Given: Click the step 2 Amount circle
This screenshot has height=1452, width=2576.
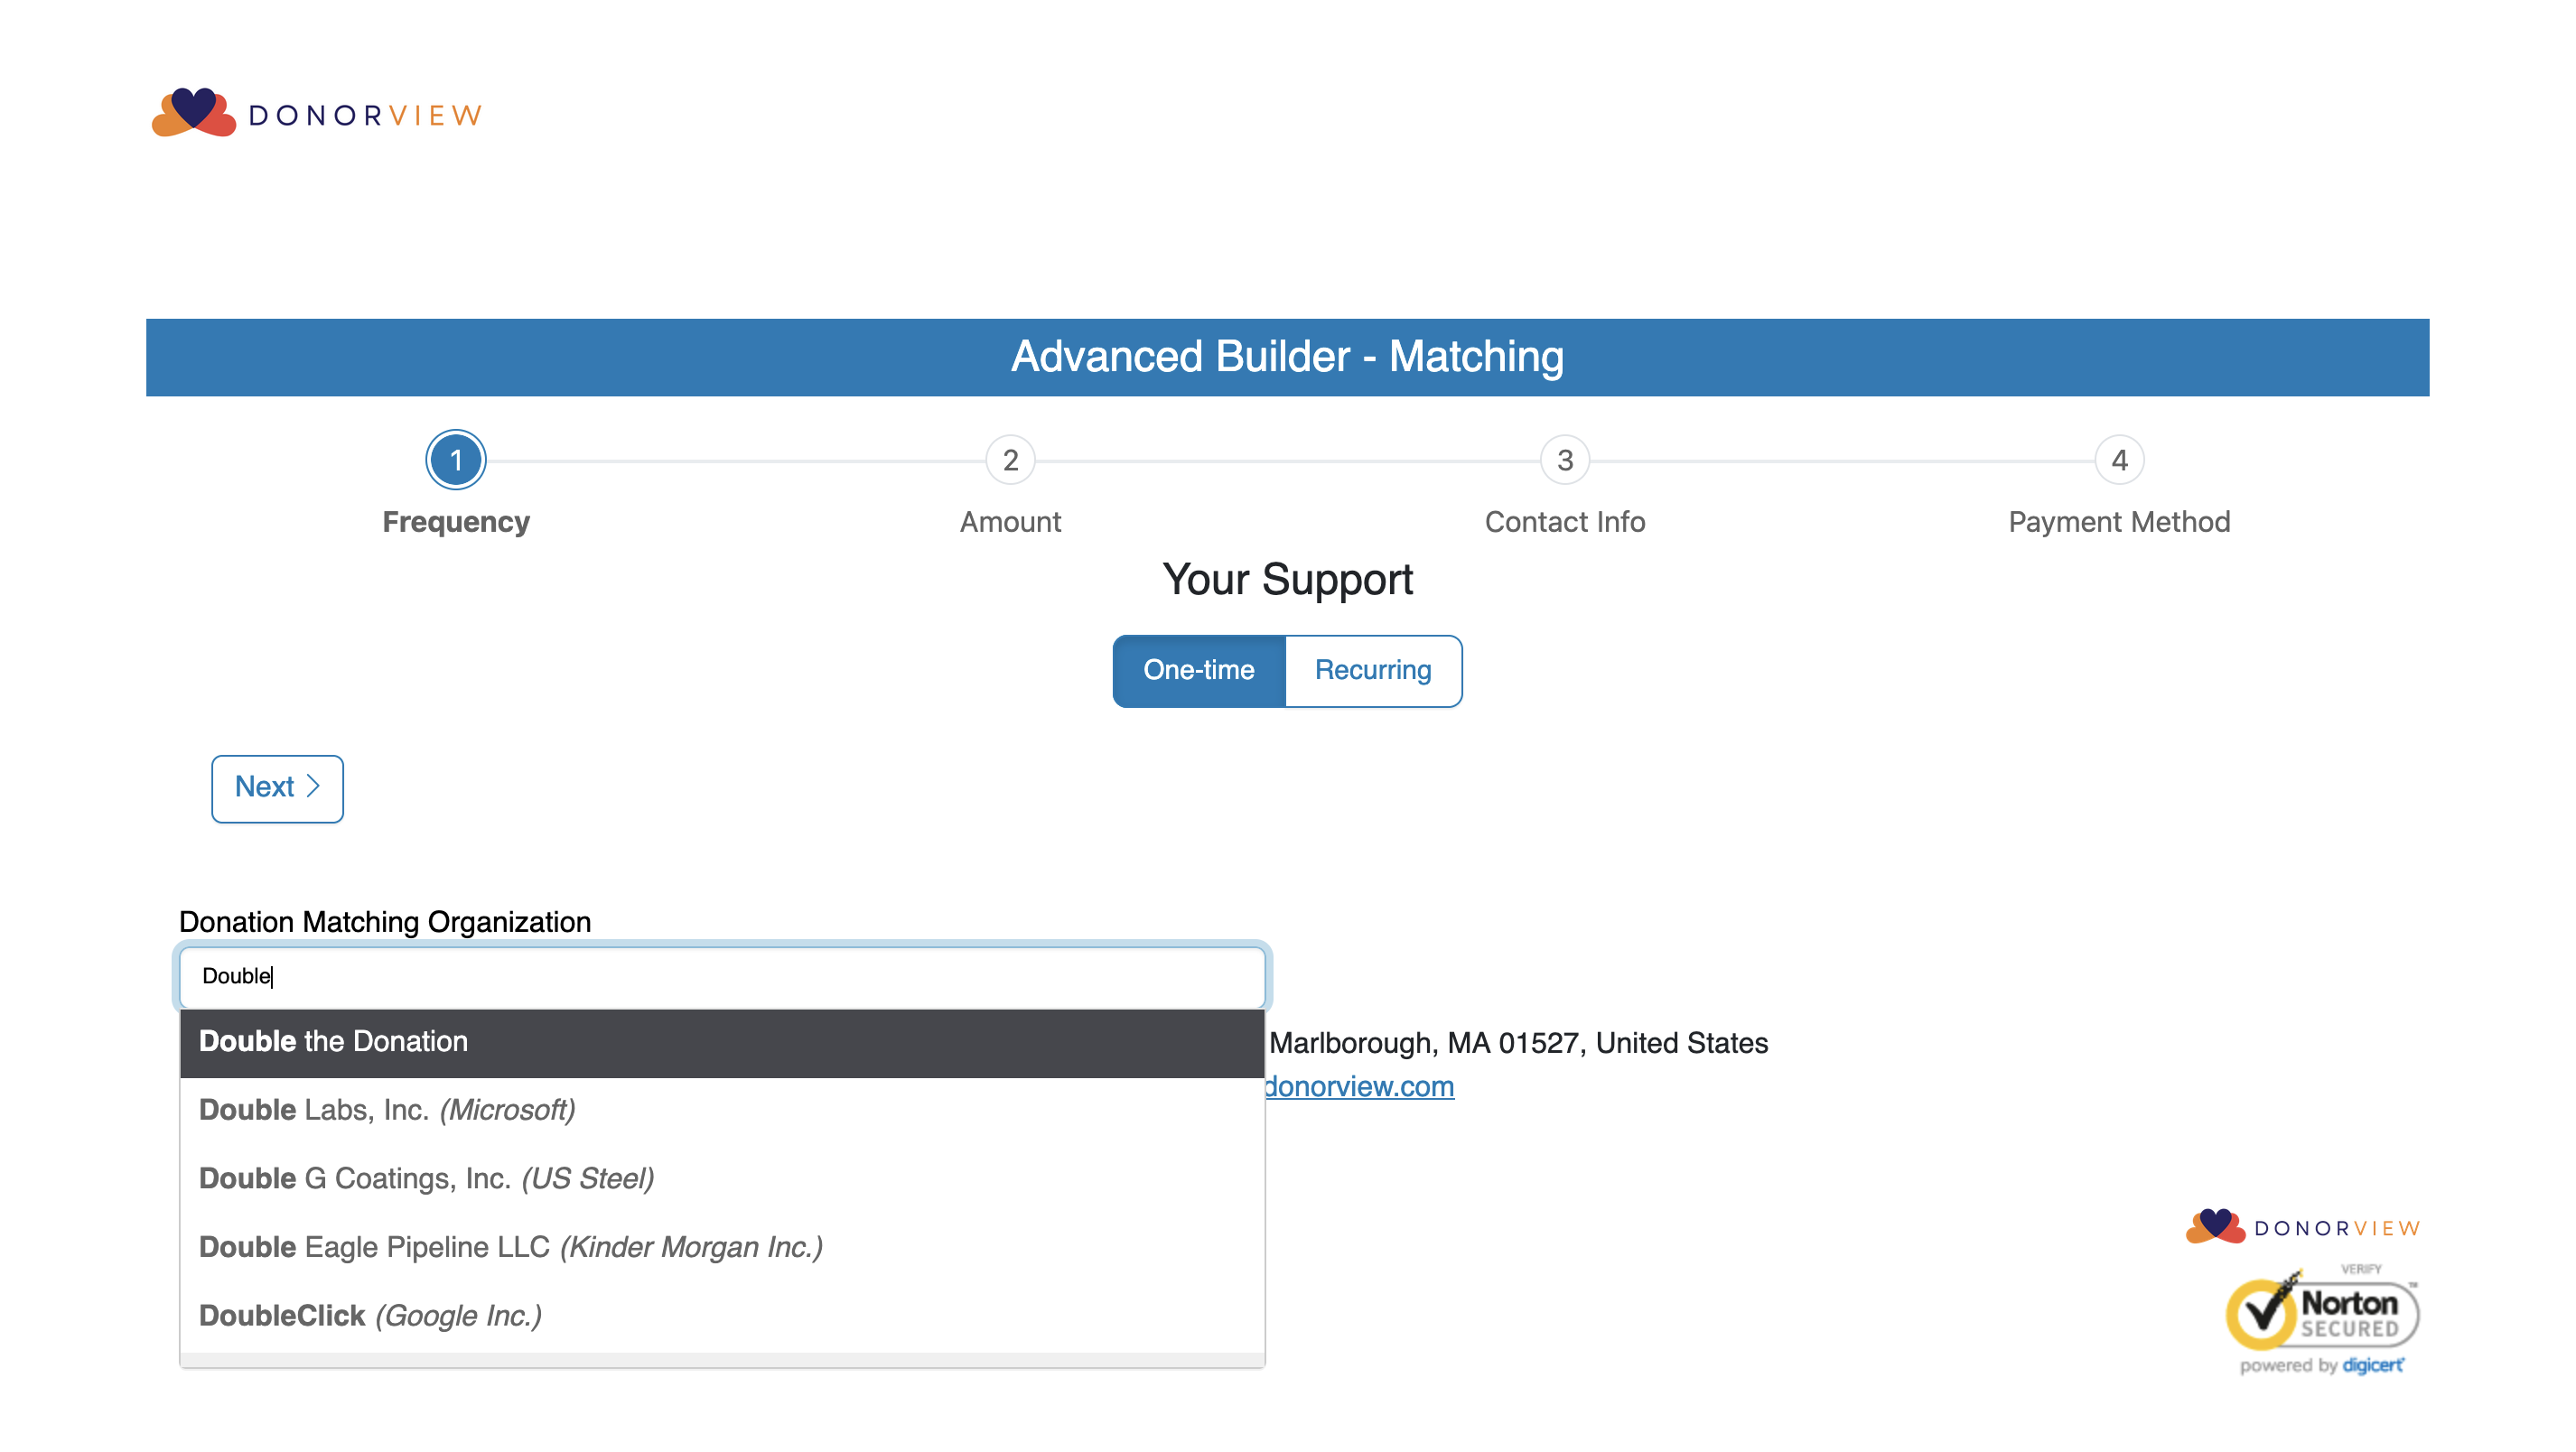Looking at the screenshot, I should [x=1010, y=460].
